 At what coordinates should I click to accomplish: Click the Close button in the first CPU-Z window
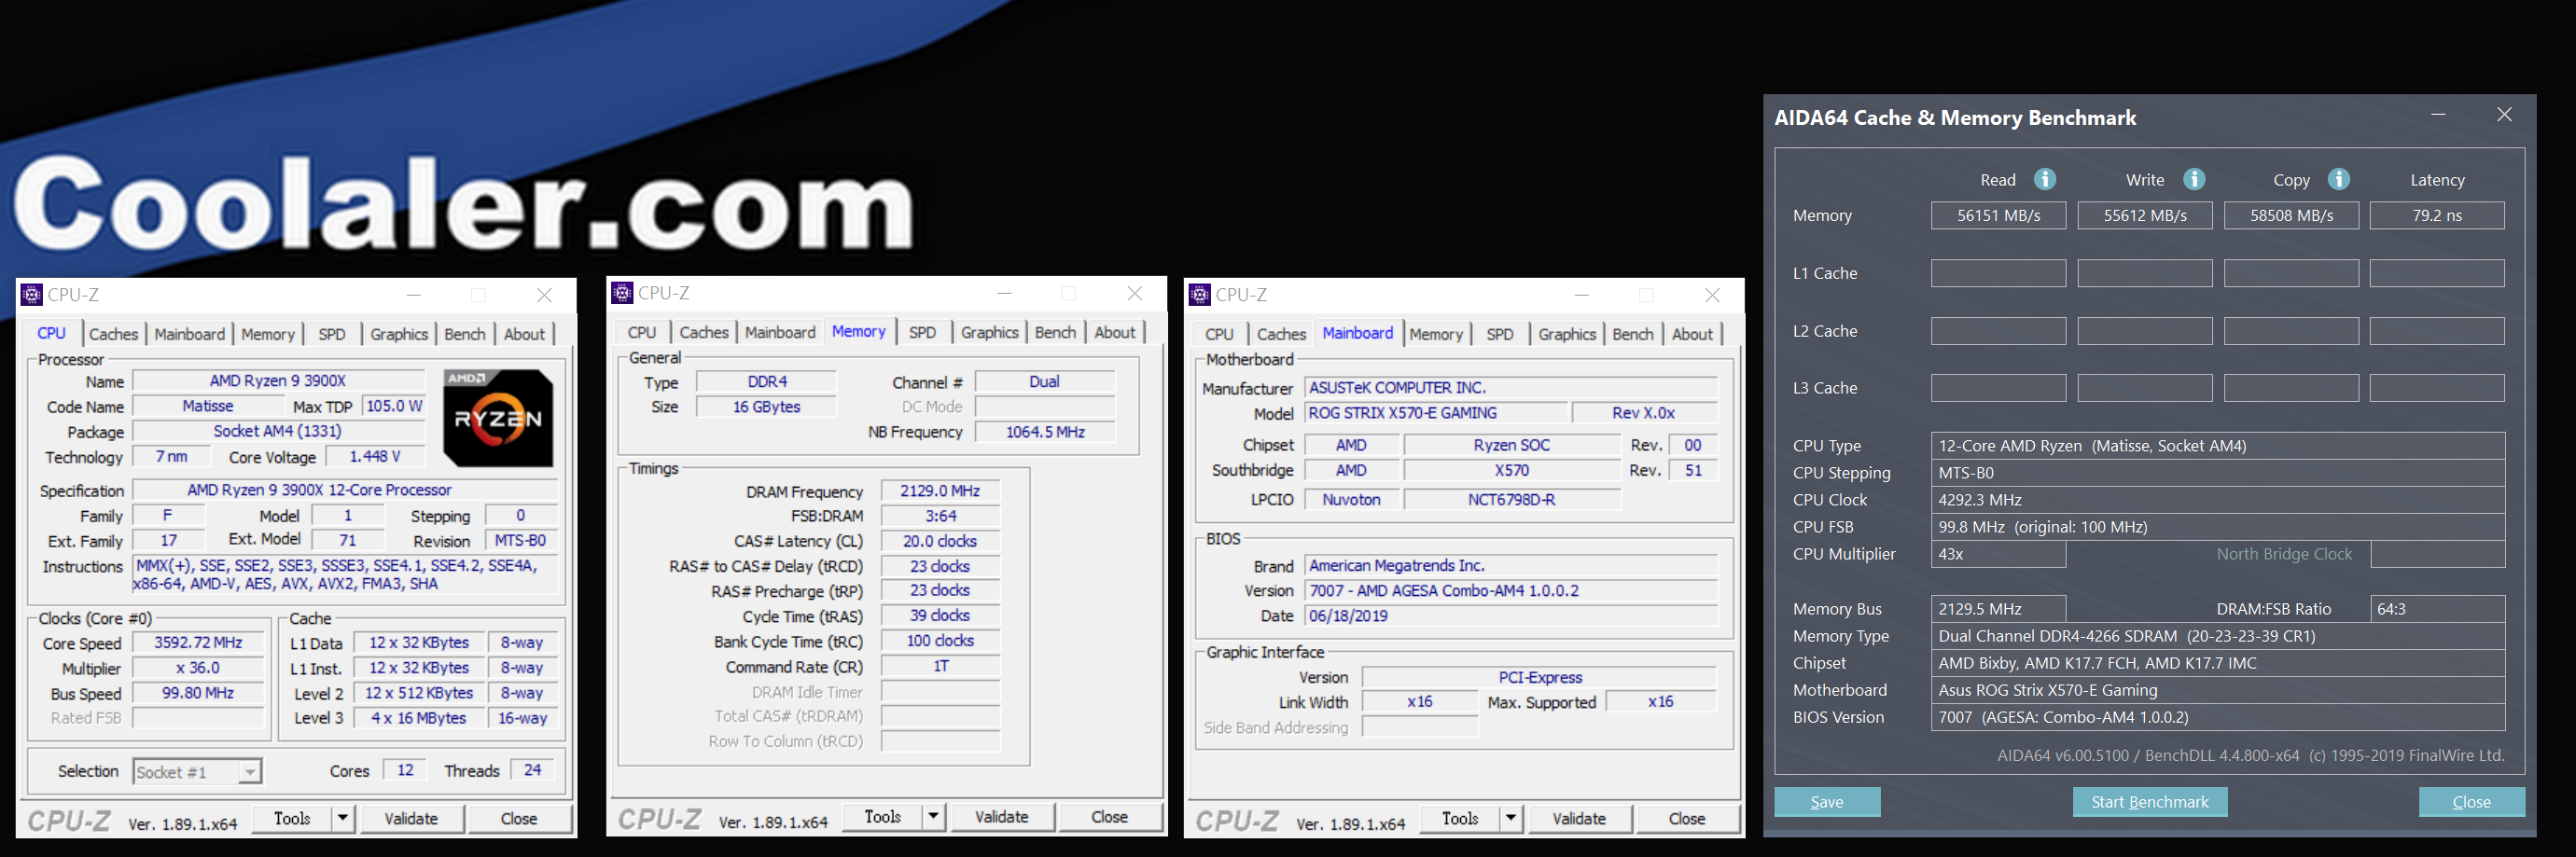[x=518, y=818]
